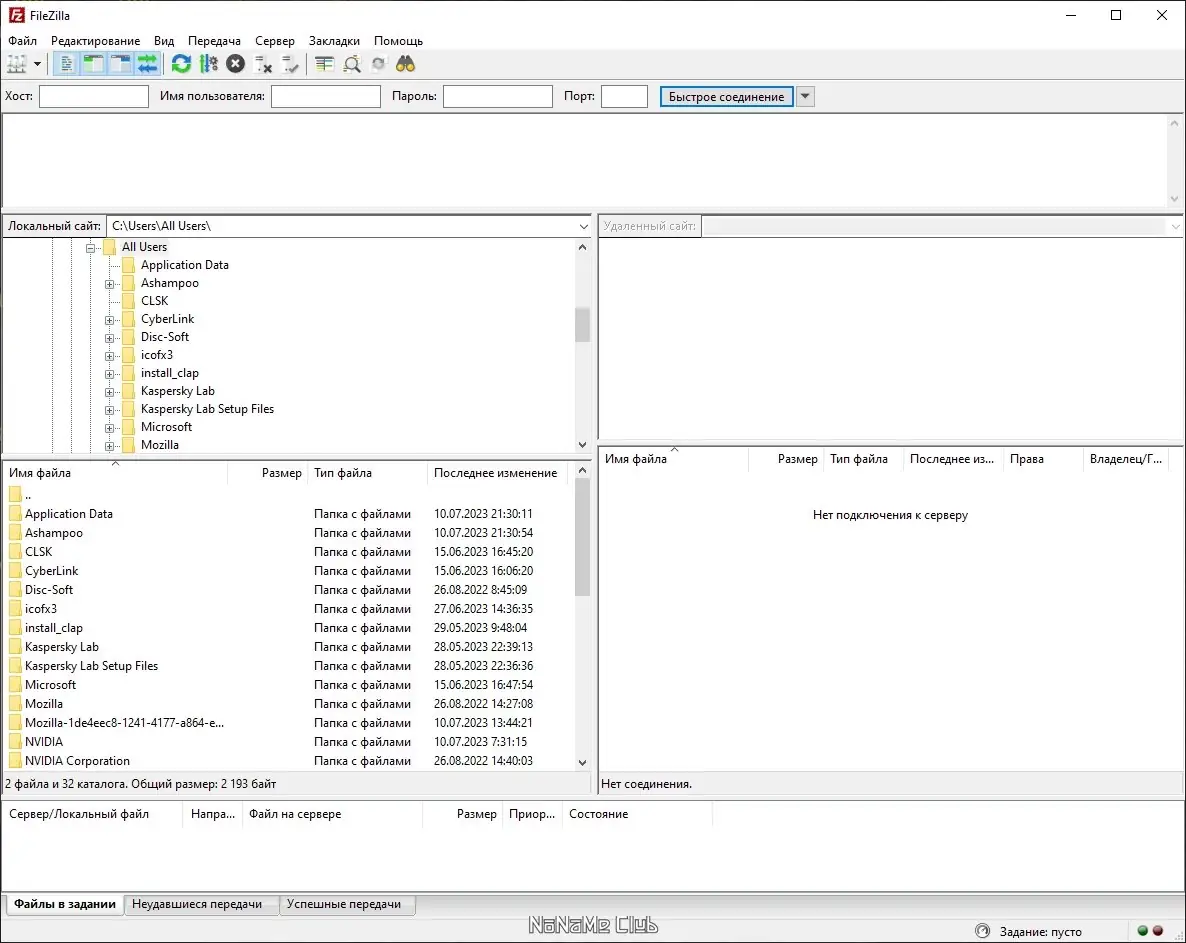Sort local list by Имя файла
This screenshot has height=943, width=1186.
tap(115, 473)
